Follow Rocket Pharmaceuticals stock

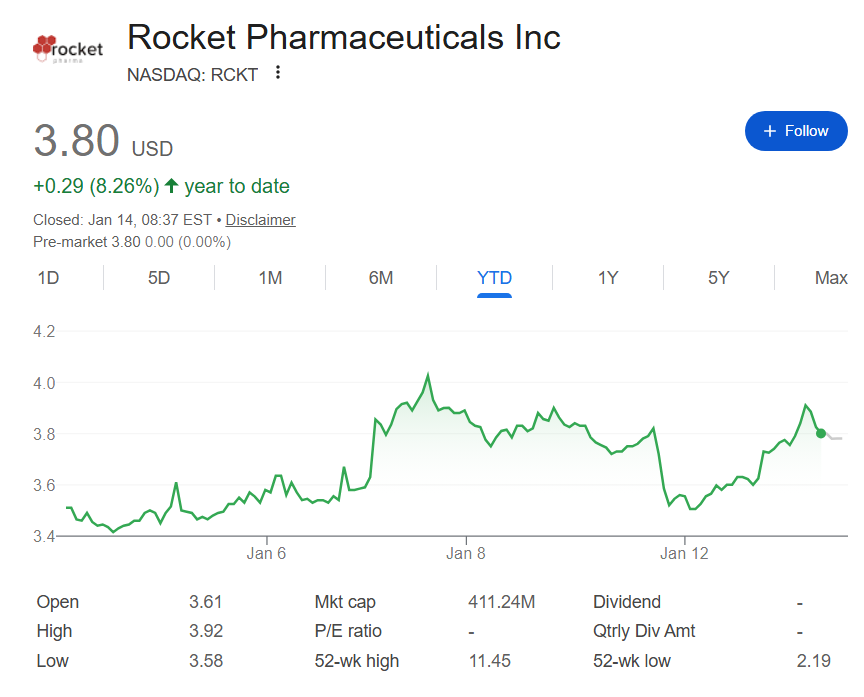(x=796, y=131)
